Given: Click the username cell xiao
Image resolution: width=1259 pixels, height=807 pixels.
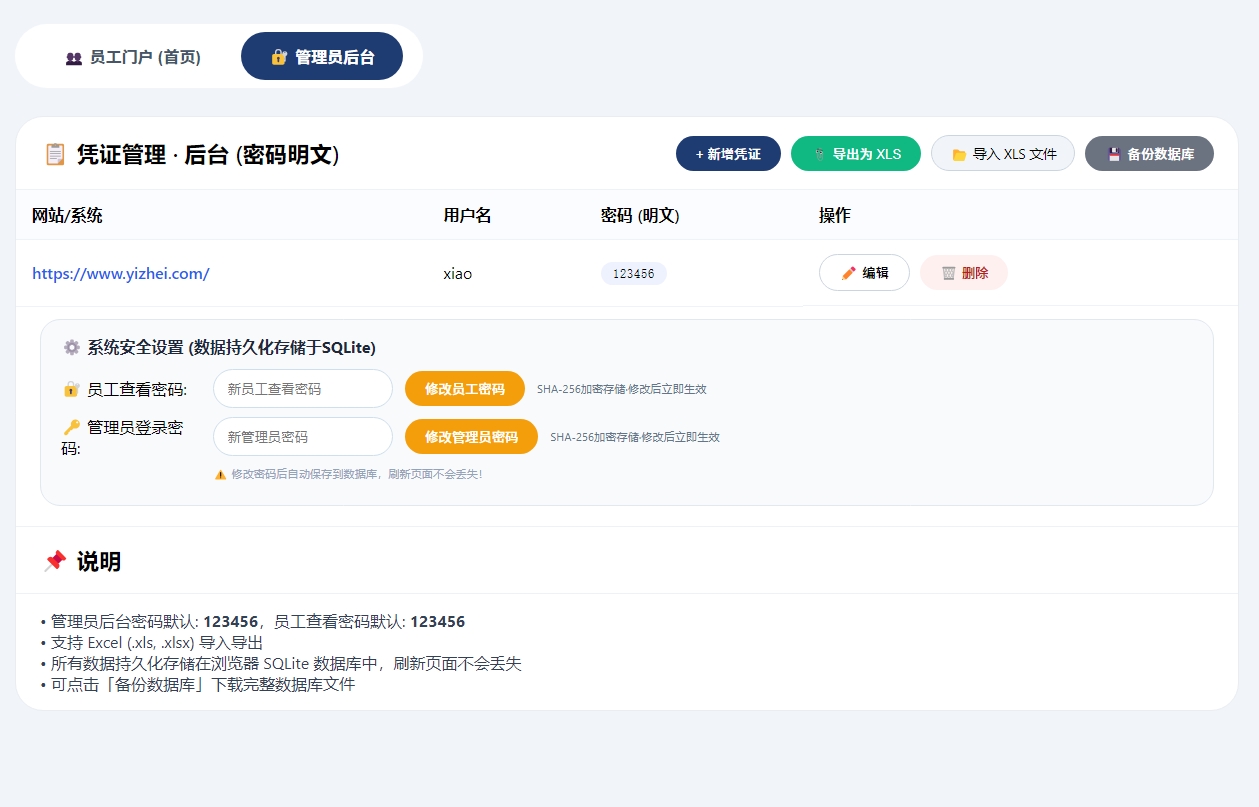Looking at the screenshot, I should (x=458, y=273).
